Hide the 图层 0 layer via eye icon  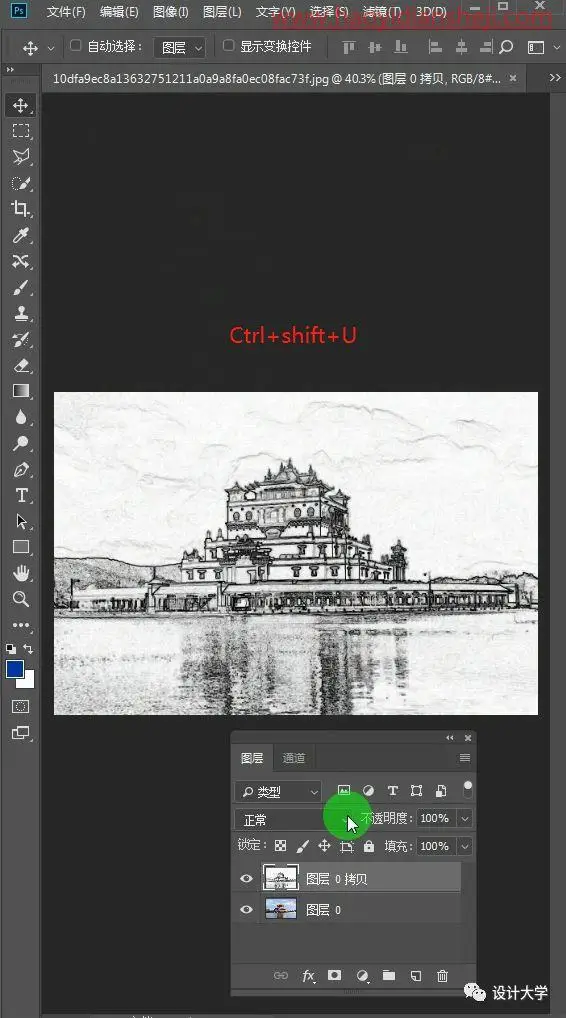[246, 910]
